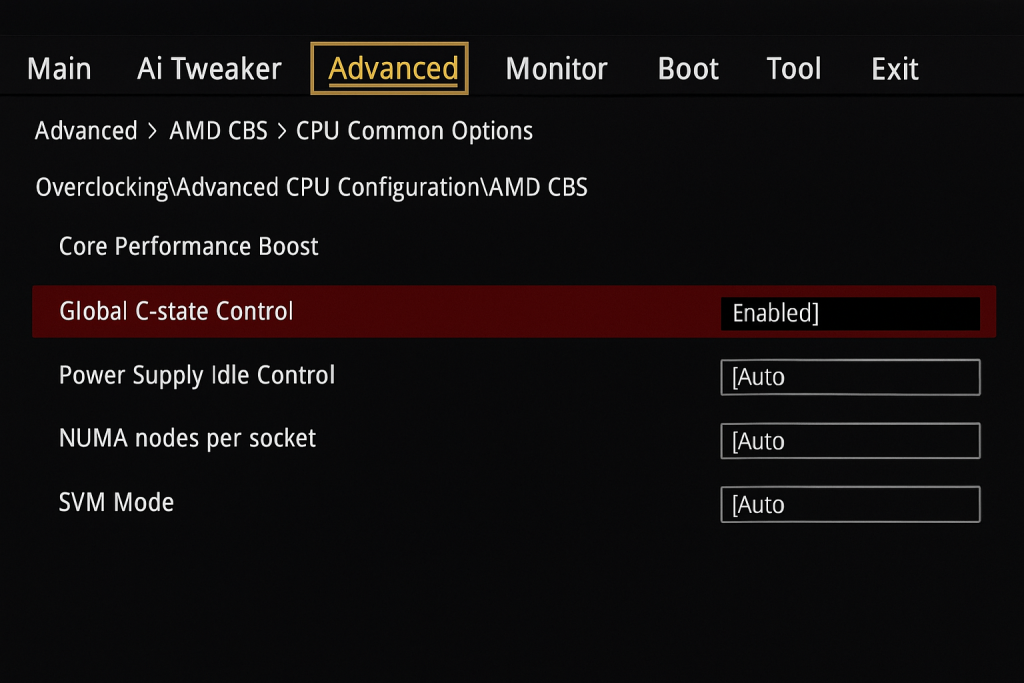1024x683 pixels.
Task: Switch to the Tool tab
Action: (794, 69)
